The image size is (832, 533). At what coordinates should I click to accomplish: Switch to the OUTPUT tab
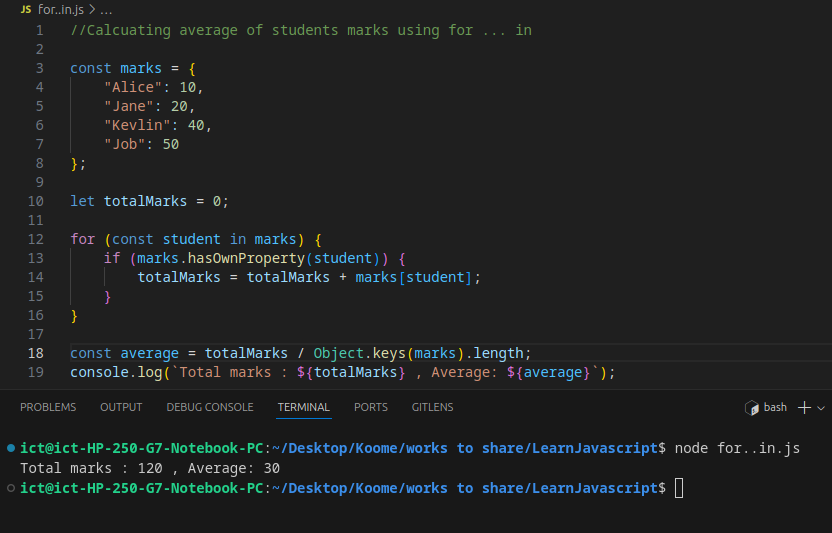pyautogui.click(x=121, y=407)
